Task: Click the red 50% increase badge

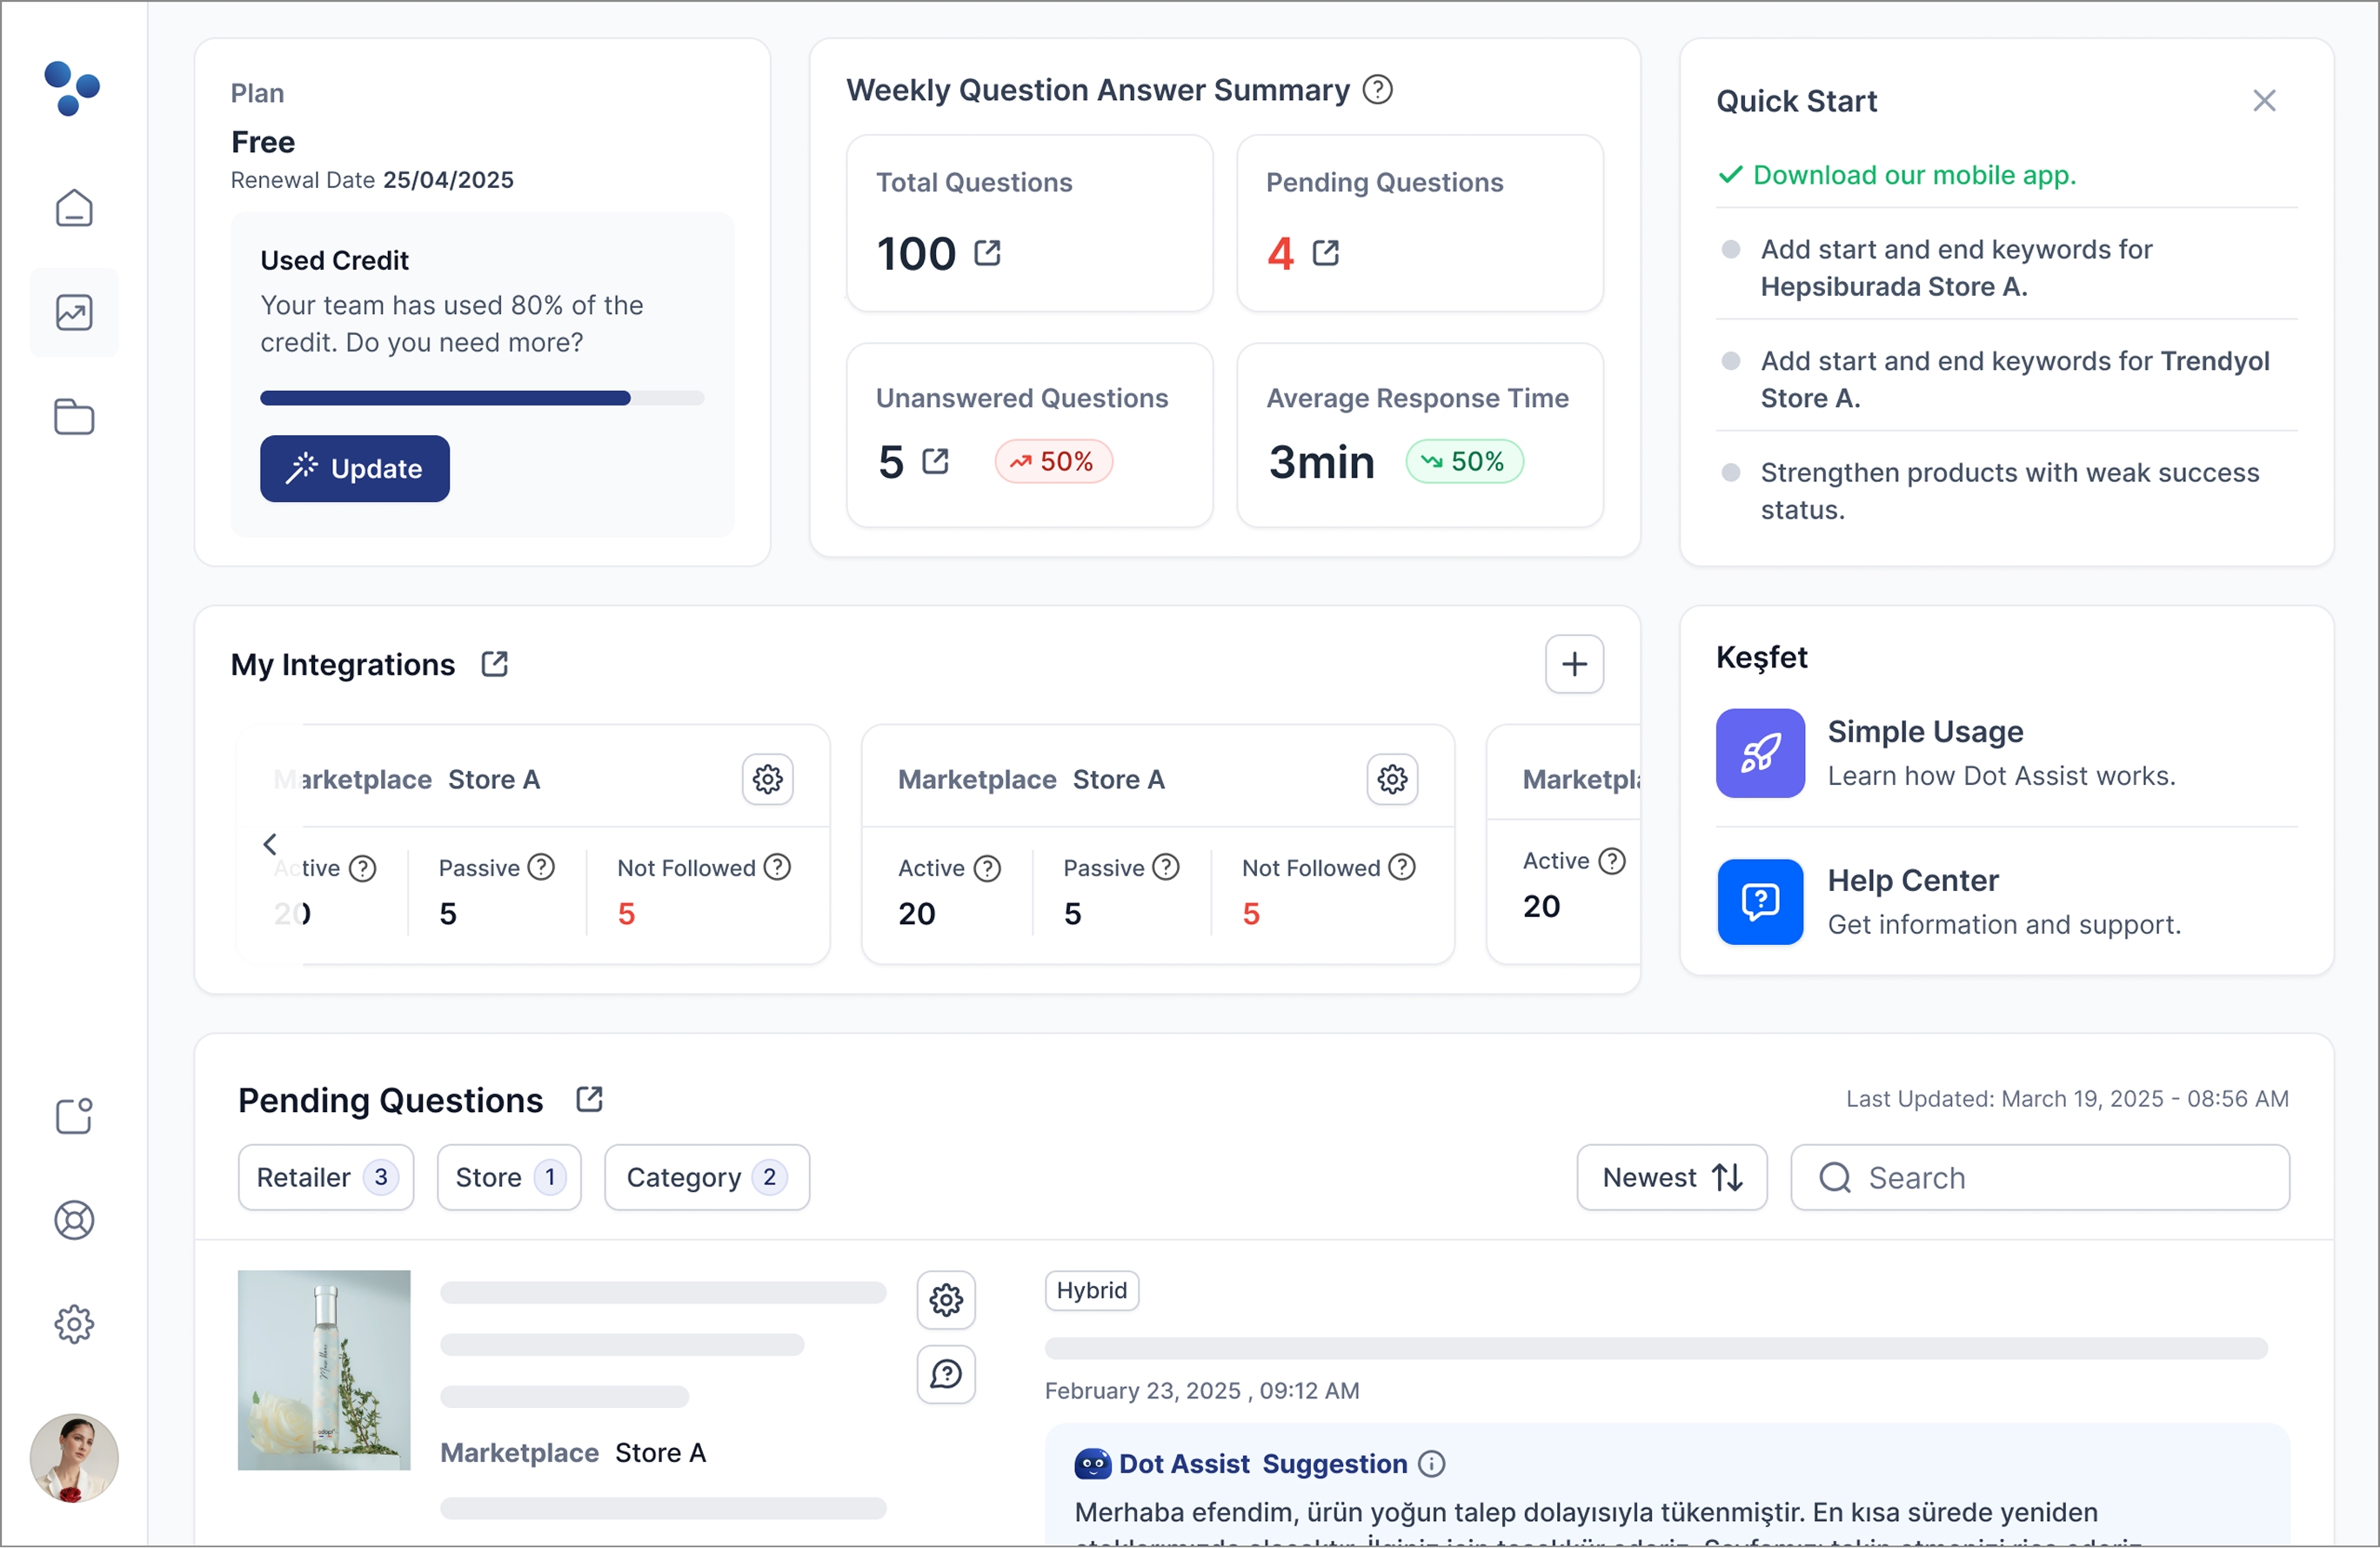Action: pyautogui.click(x=1053, y=461)
